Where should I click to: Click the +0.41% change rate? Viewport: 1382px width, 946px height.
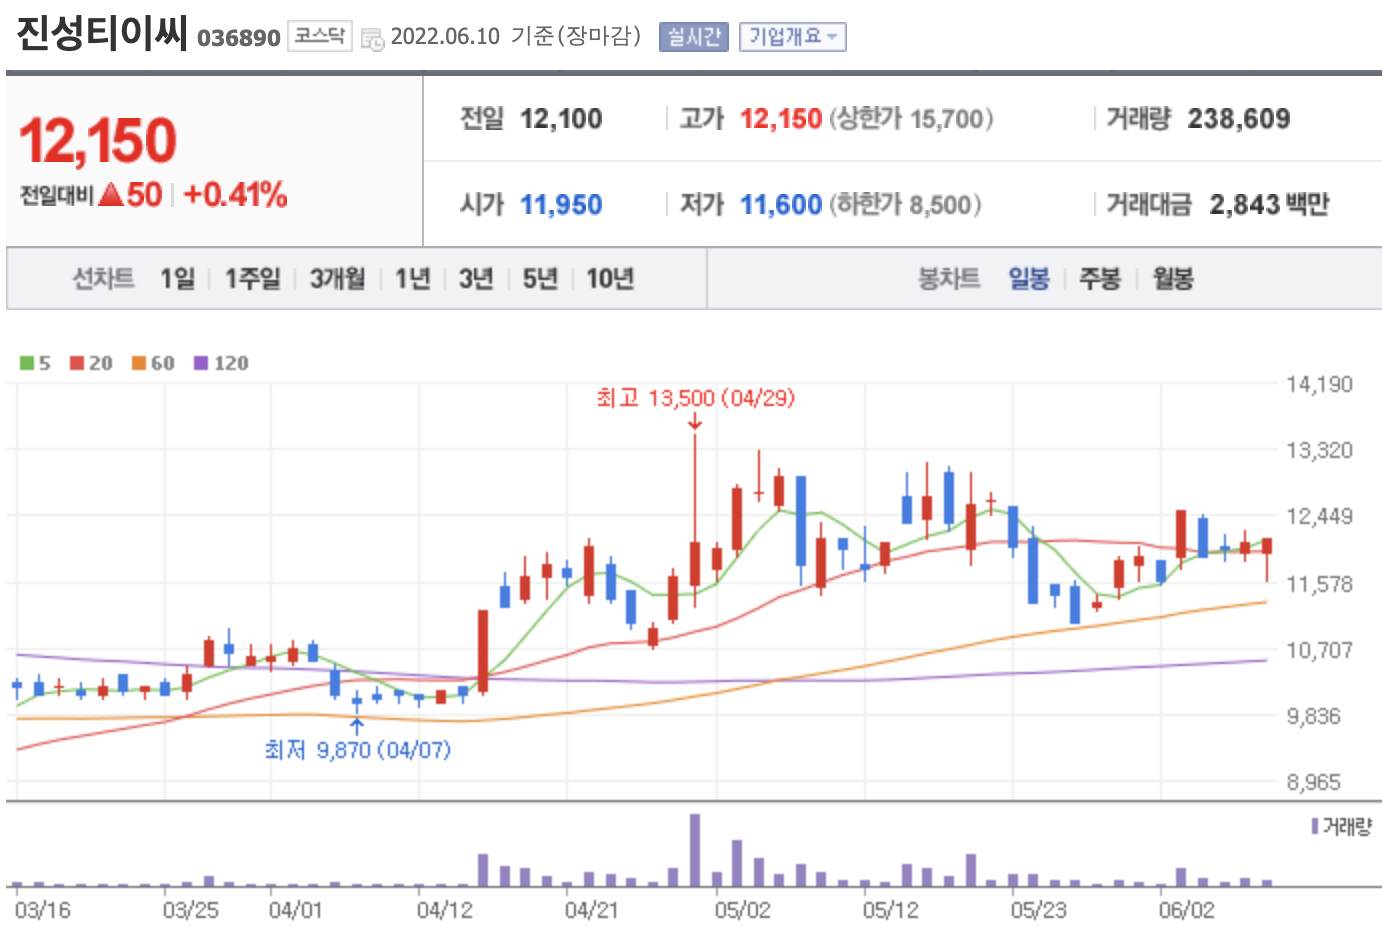235,194
